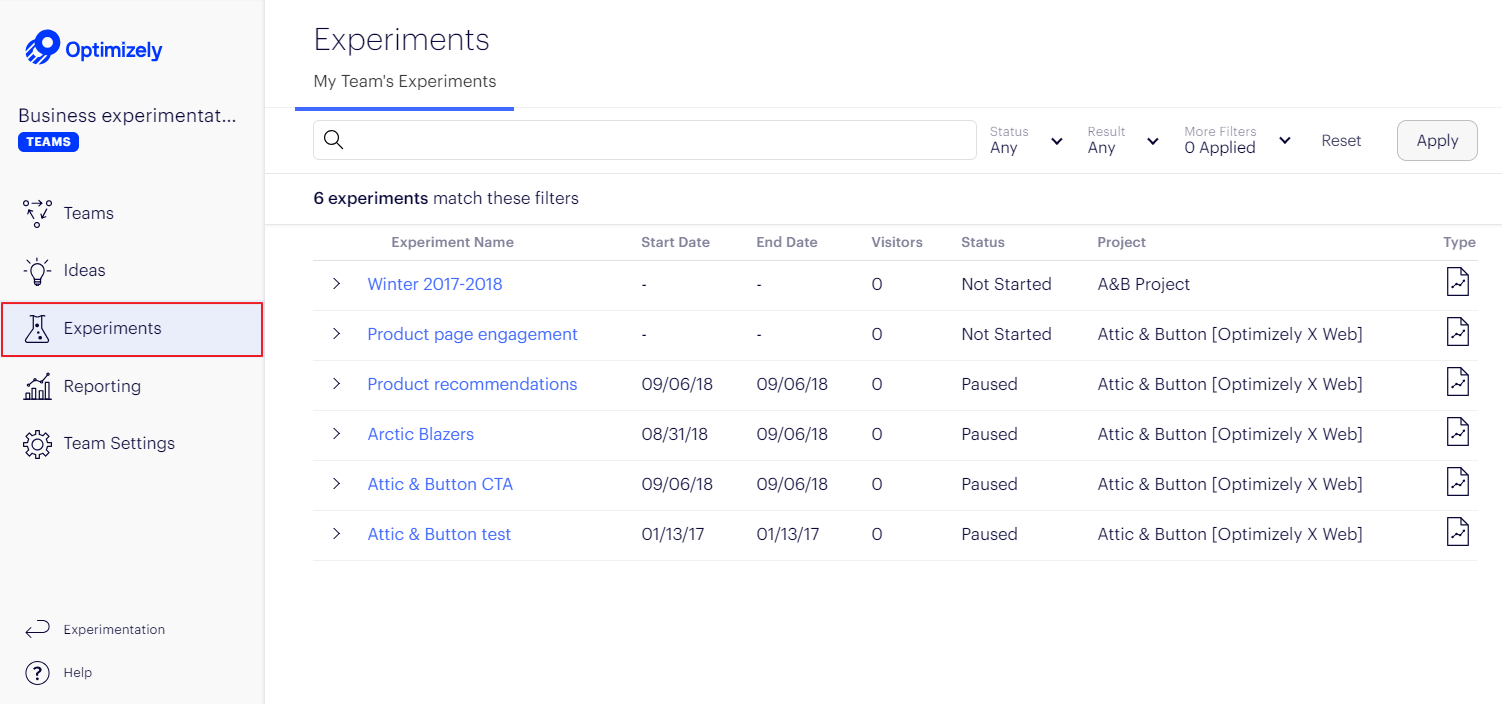
Task: Open the Product recommendations experiment link
Action: pos(472,384)
